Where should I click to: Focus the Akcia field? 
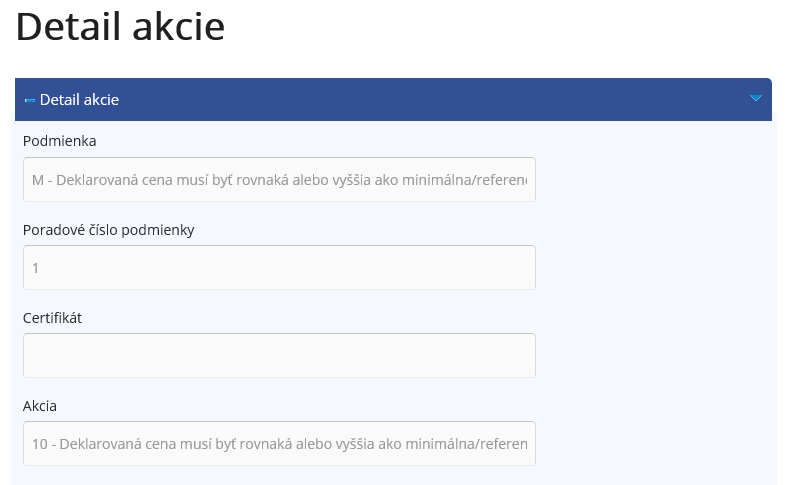point(279,443)
